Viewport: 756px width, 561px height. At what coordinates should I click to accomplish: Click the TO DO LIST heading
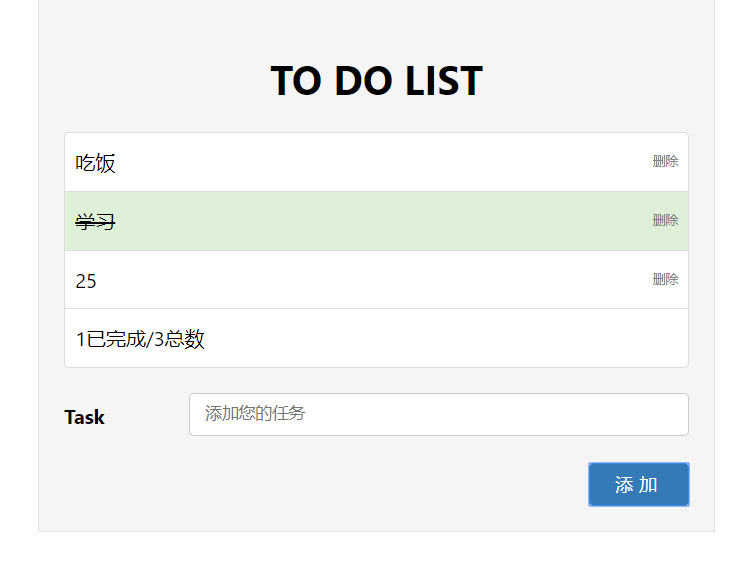[376, 81]
